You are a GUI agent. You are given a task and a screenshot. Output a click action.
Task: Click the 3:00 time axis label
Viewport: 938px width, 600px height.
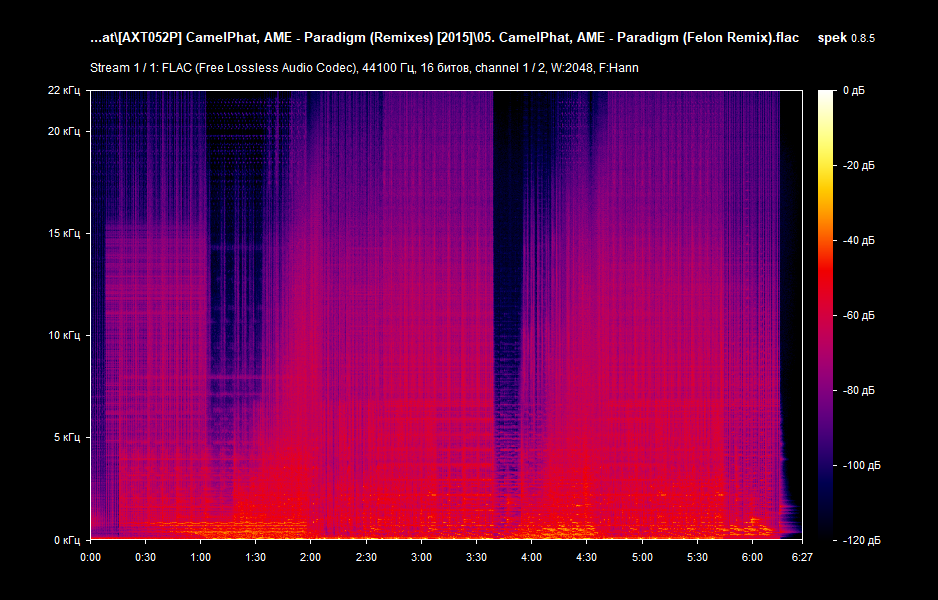coord(421,558)
